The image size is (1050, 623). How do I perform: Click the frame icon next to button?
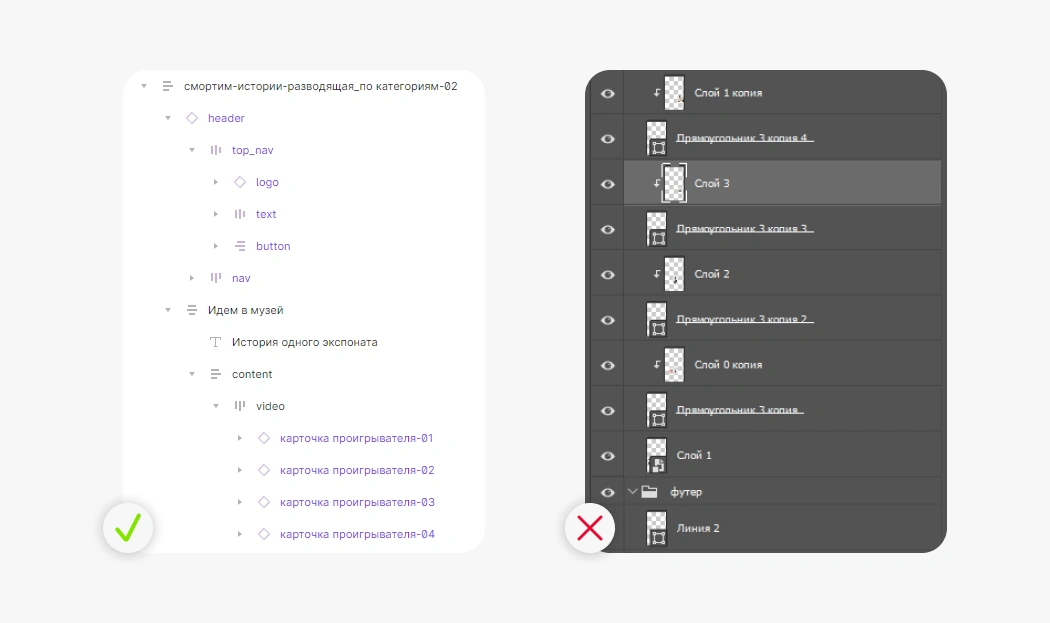240,246
